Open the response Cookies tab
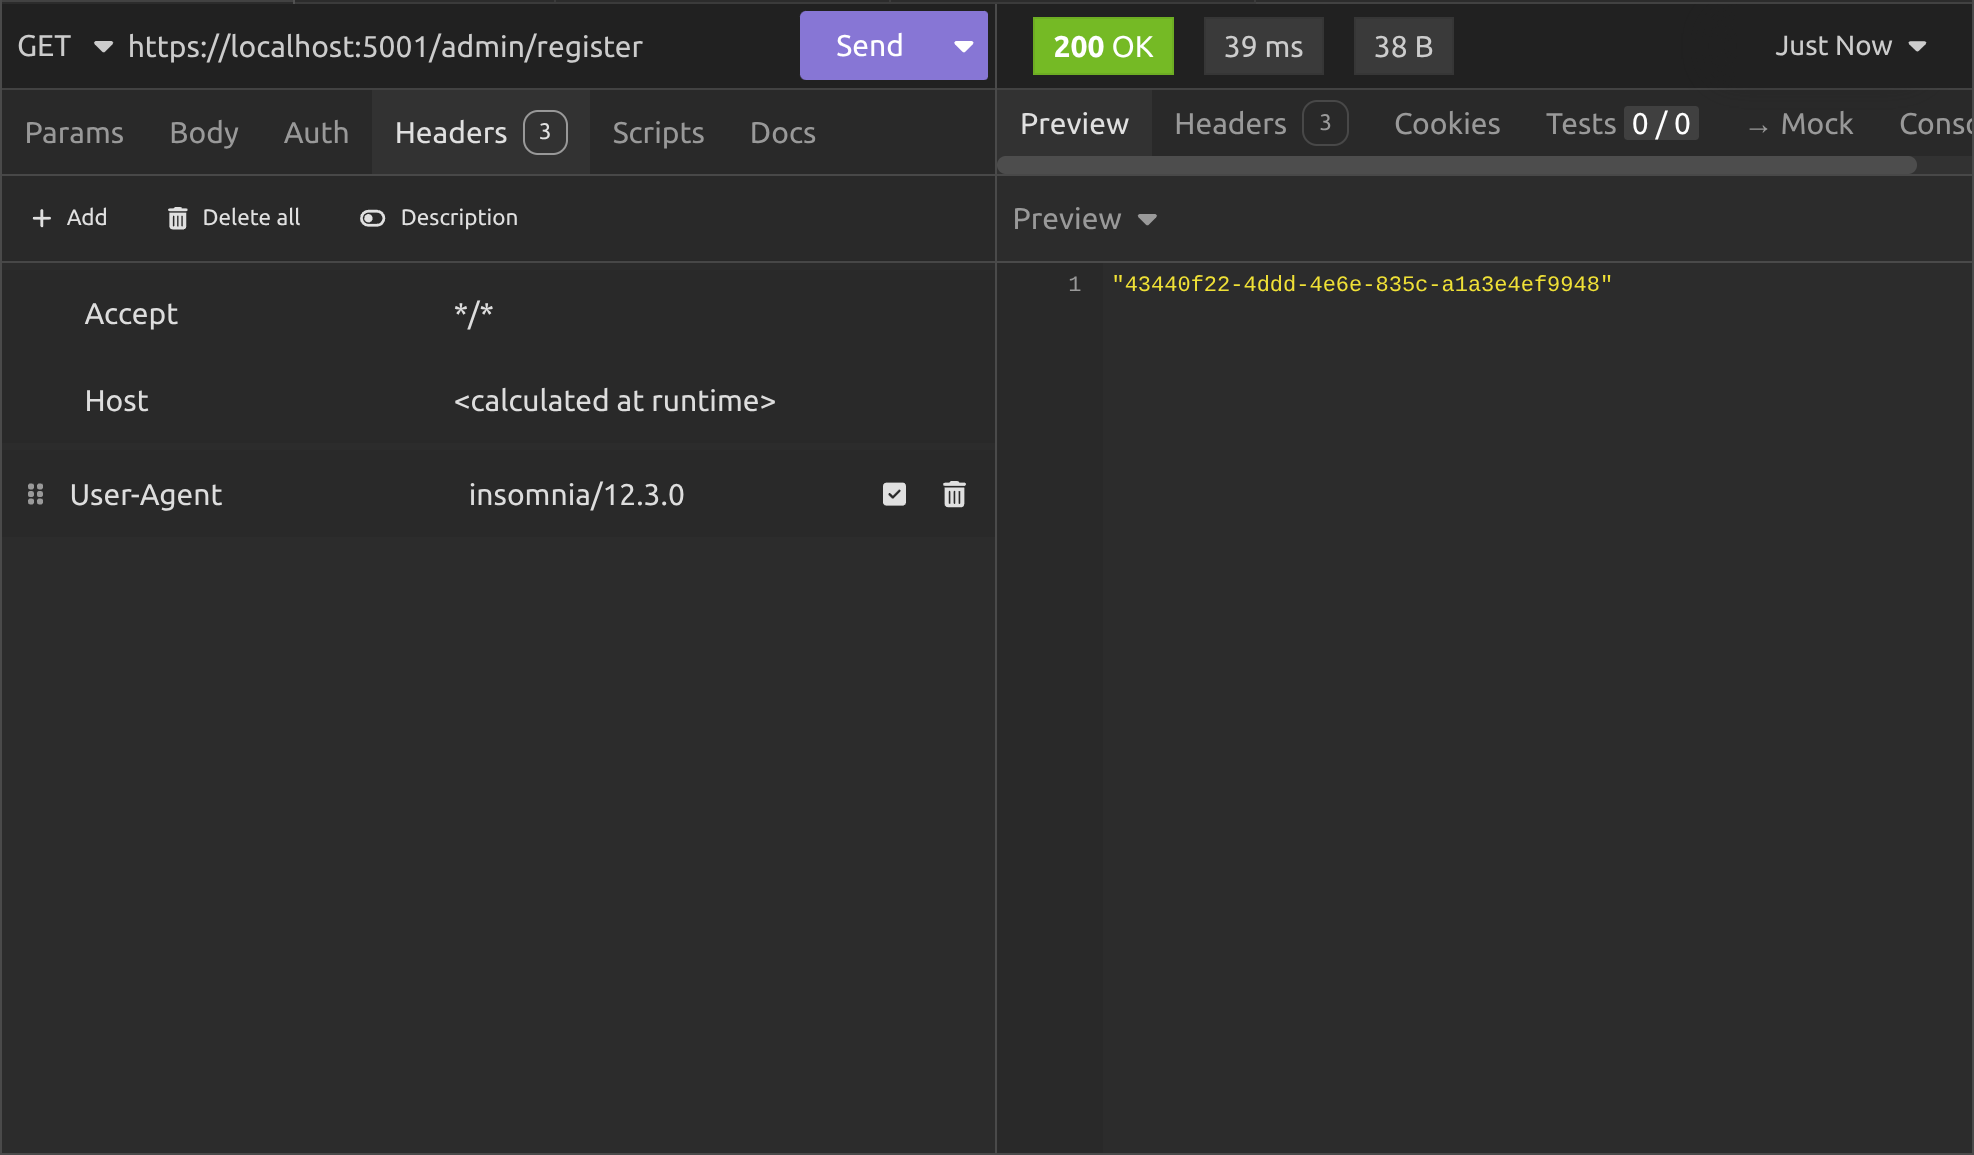The image size is (1974, 1155). click(x=1446, y=124)
